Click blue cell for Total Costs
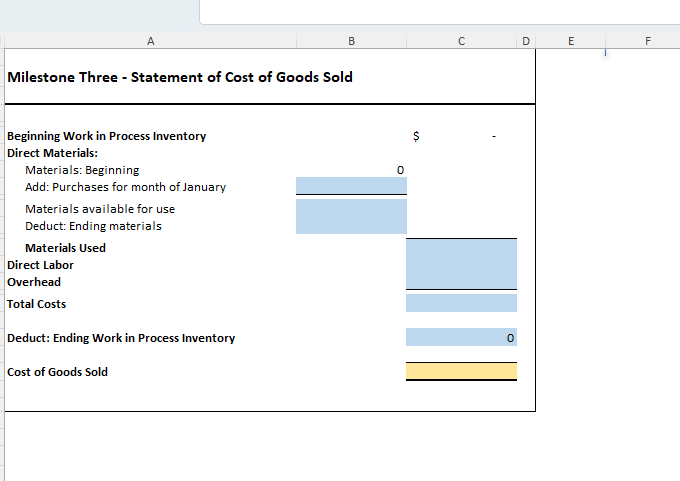680x481 pixels. (461, 303)
